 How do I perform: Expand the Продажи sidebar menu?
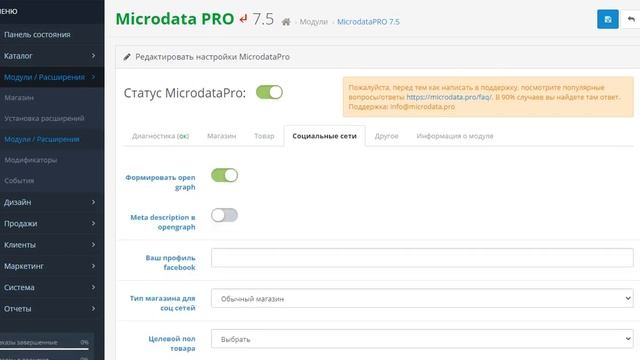pyautogui.click(x=52, y=223)
